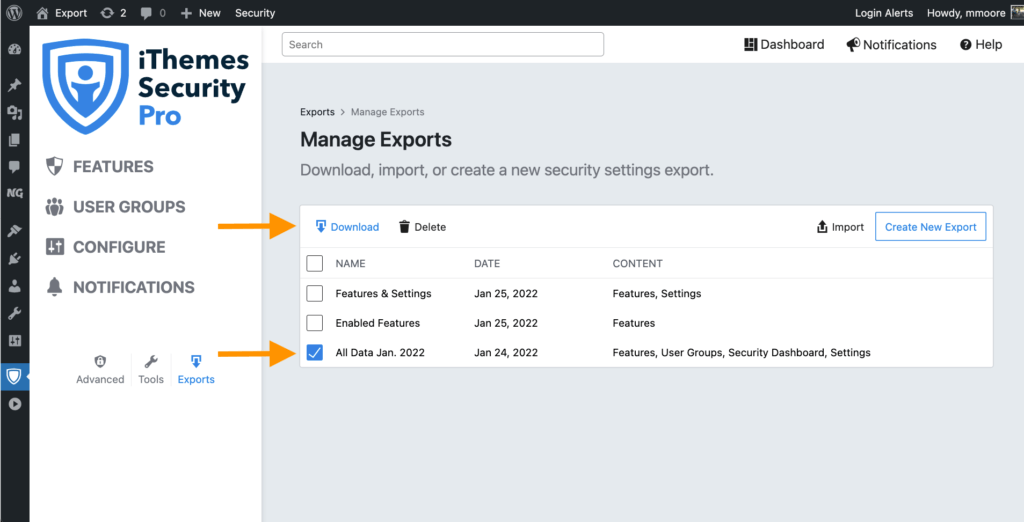Screen dimensions: 1024x522
Task: Open the WordPress logo menu
Action: coord(14,12)
